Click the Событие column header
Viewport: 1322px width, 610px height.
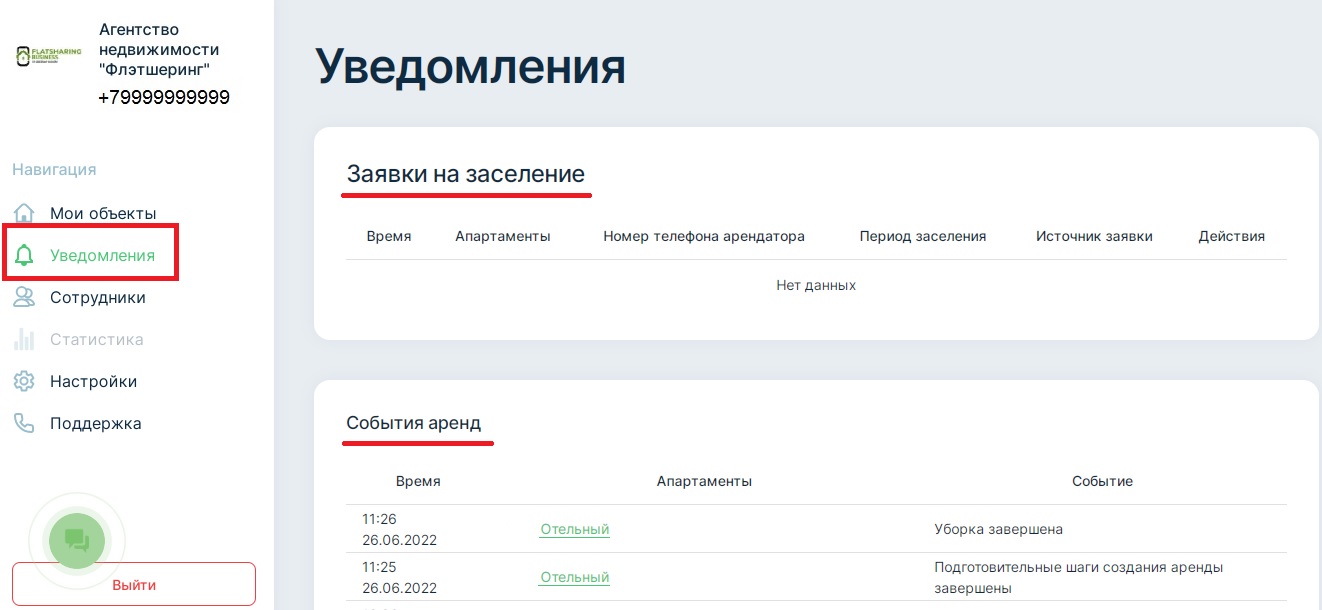coord(1102,481)
